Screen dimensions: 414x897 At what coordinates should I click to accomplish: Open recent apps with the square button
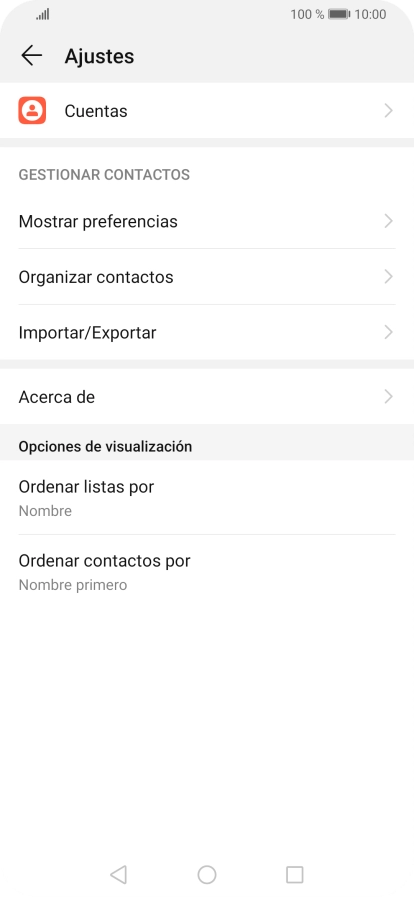294,874
